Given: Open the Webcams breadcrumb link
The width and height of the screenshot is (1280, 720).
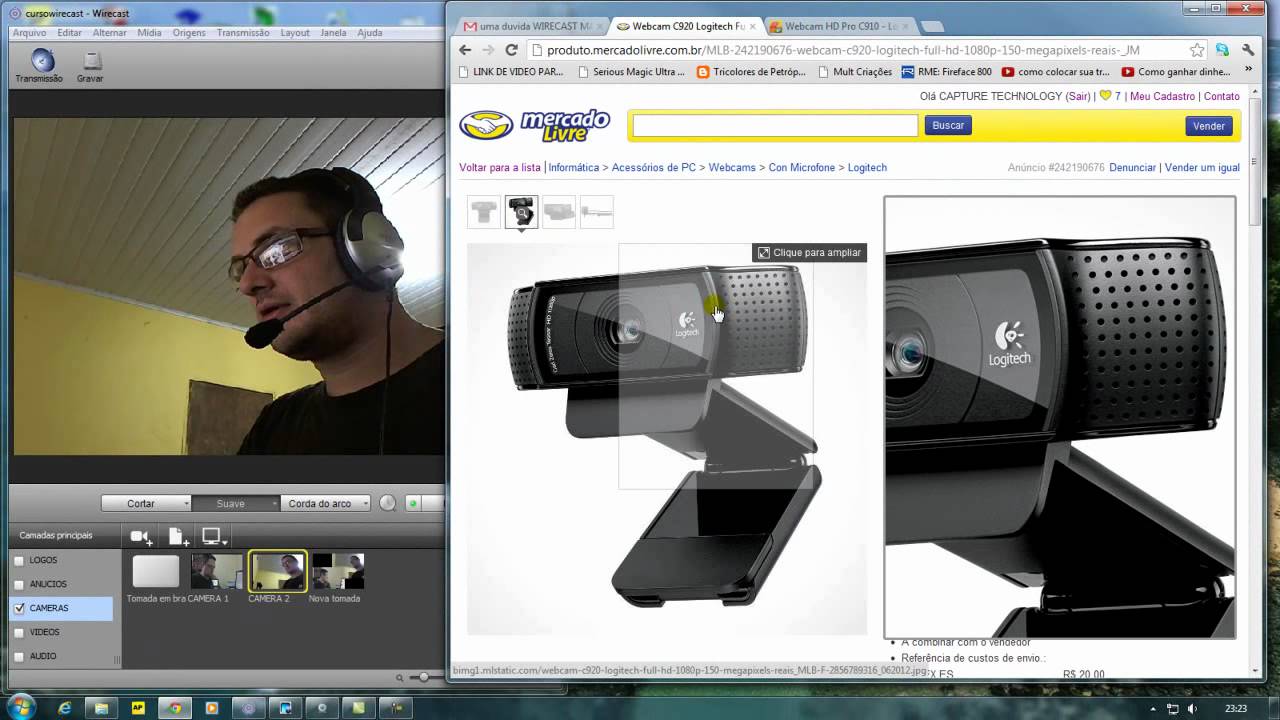Looking at the screenshot, I should [732, 168].
